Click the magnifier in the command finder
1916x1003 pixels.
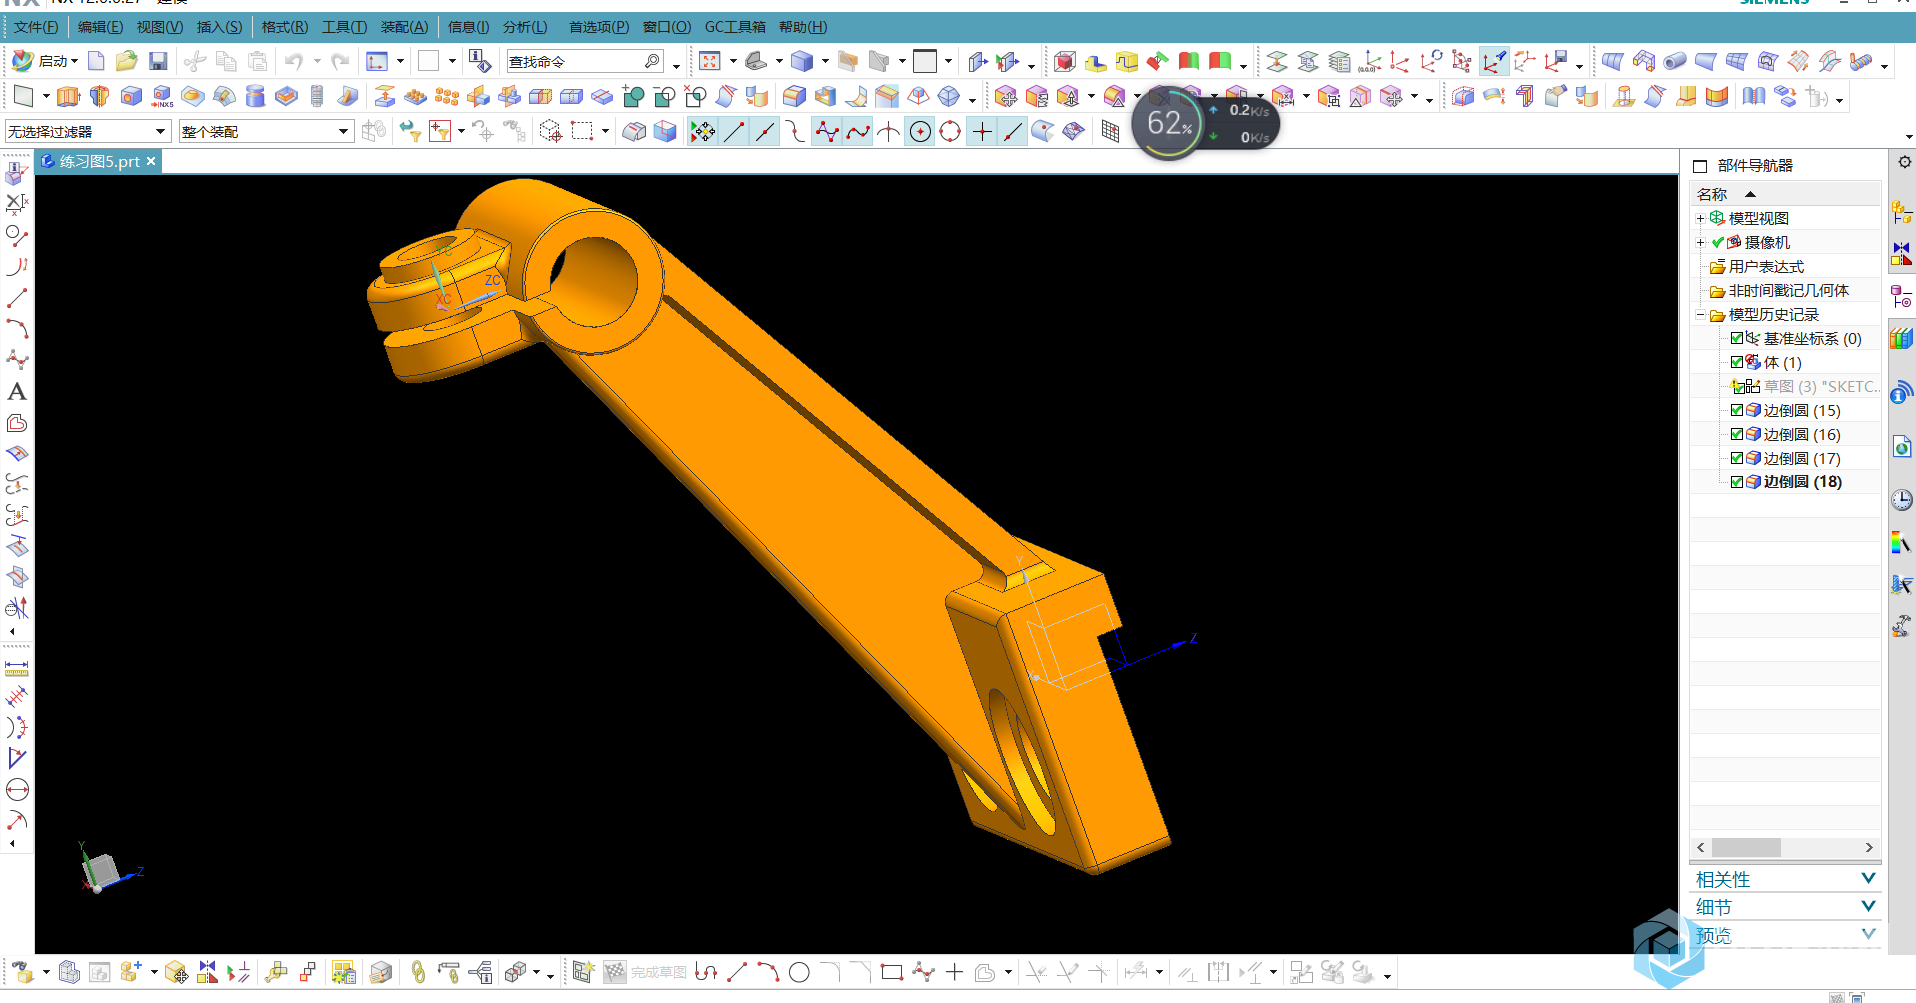point(652,61)
